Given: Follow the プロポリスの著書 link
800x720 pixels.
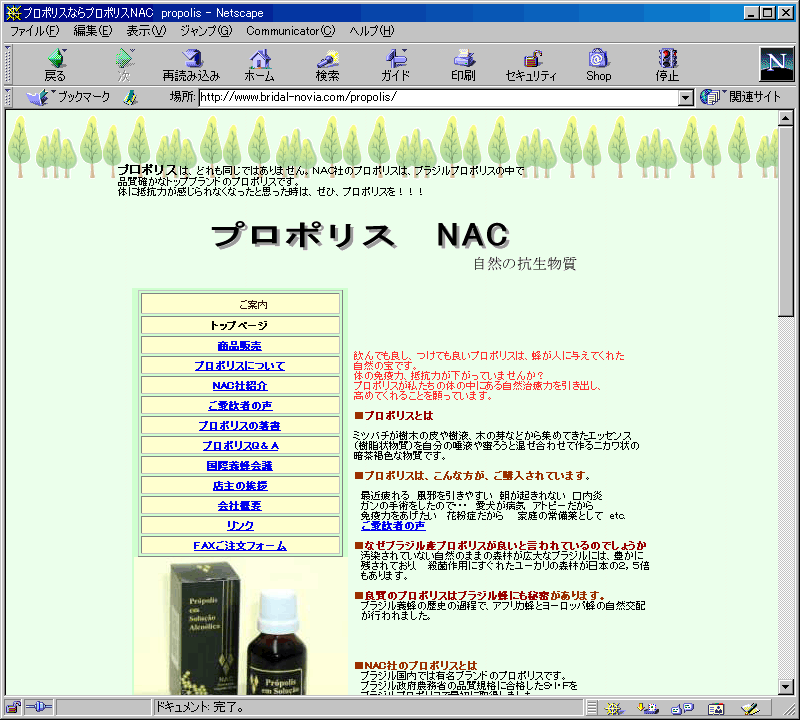Looking at the screenshot, I should (240, 426).
